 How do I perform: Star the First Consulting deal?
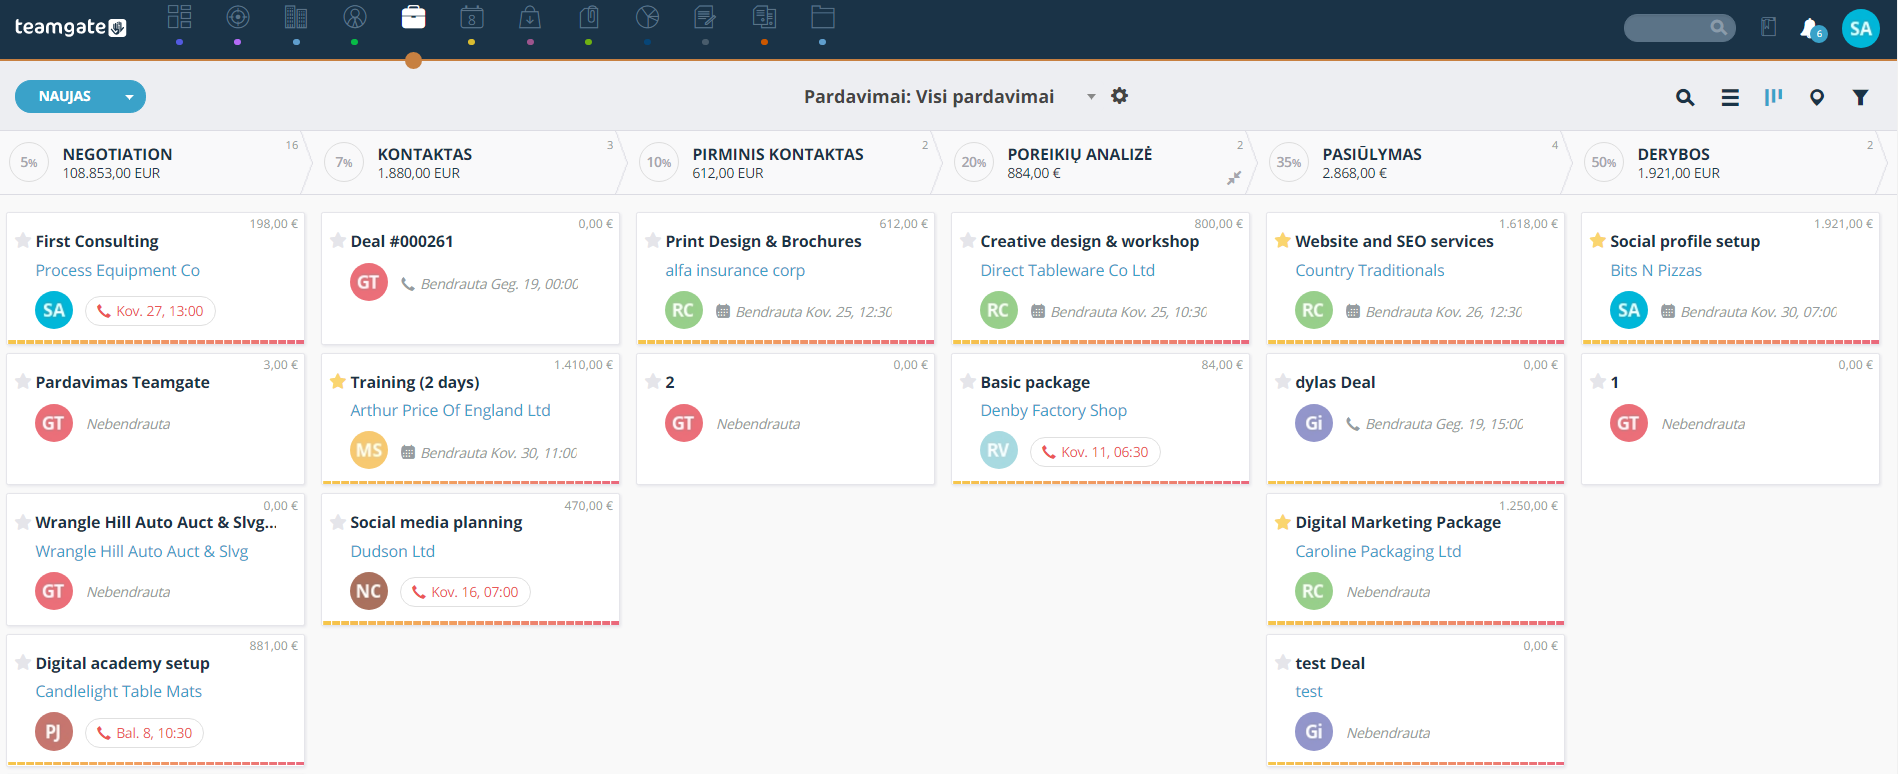point(23,241)
